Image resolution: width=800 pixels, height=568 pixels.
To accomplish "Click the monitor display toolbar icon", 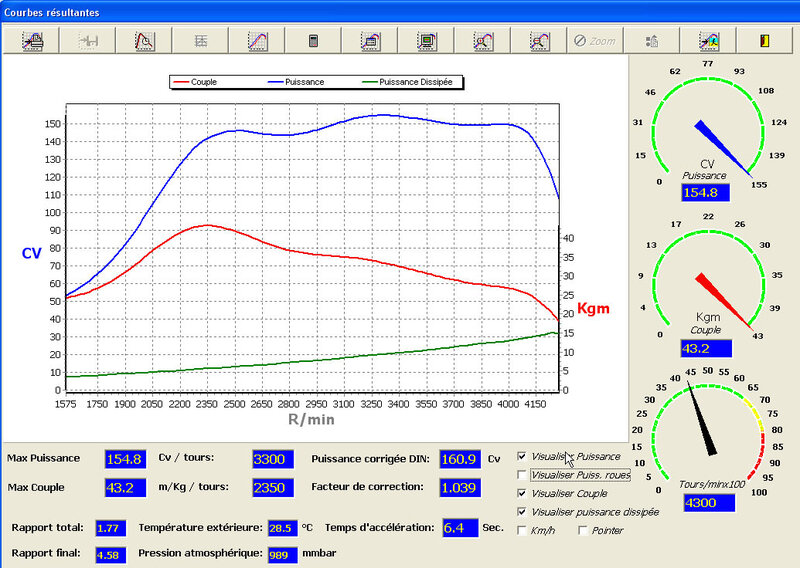I will click(x=426, y=41).
